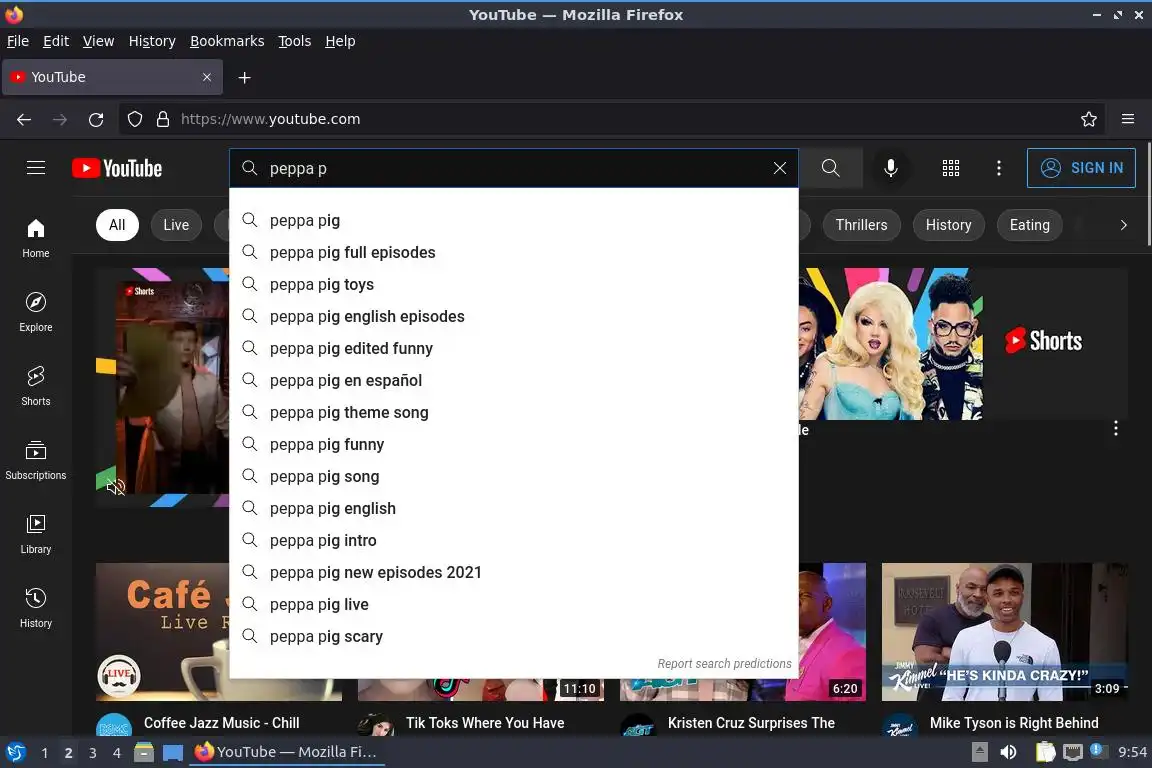This screenshot has width=1152, height=768.
Task: Open the History menu in the menu bar
Action: [x=152, y=41]
